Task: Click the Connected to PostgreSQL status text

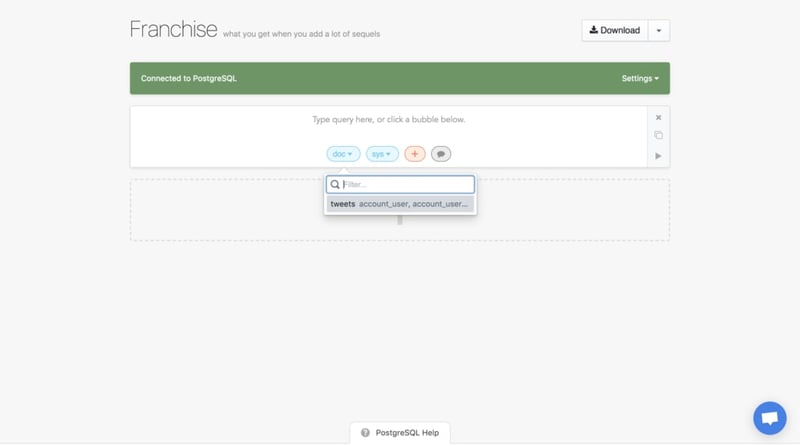Action: point(189,79)
